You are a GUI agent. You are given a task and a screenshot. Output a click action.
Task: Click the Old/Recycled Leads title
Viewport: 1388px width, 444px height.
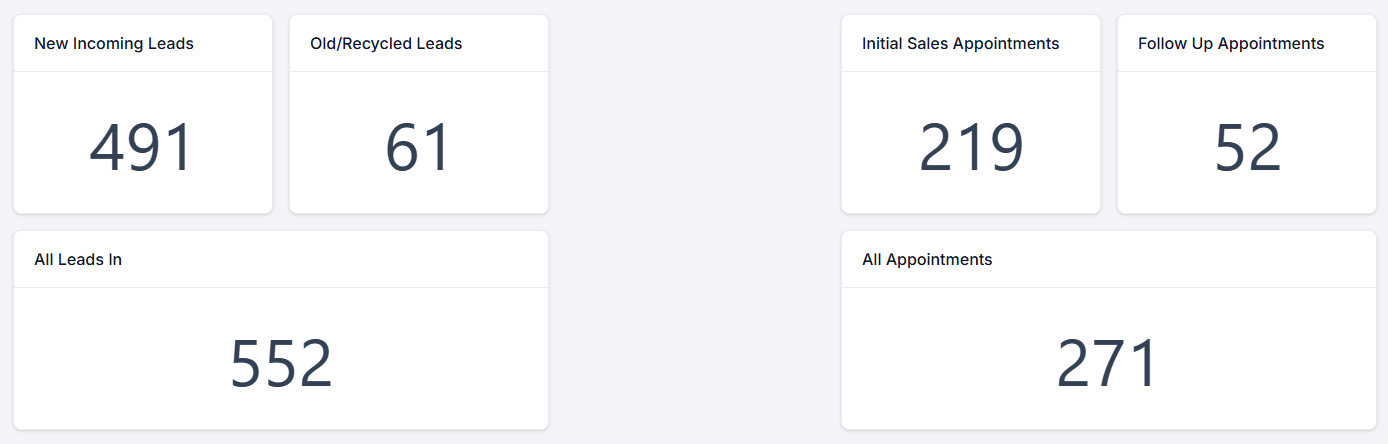point(386,44)
